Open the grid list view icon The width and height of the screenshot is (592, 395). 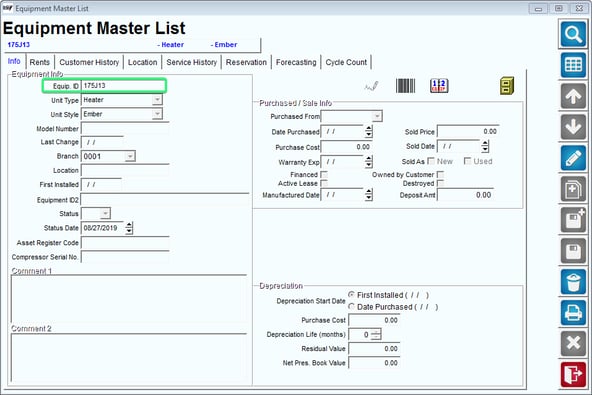(x=573, y=65)
